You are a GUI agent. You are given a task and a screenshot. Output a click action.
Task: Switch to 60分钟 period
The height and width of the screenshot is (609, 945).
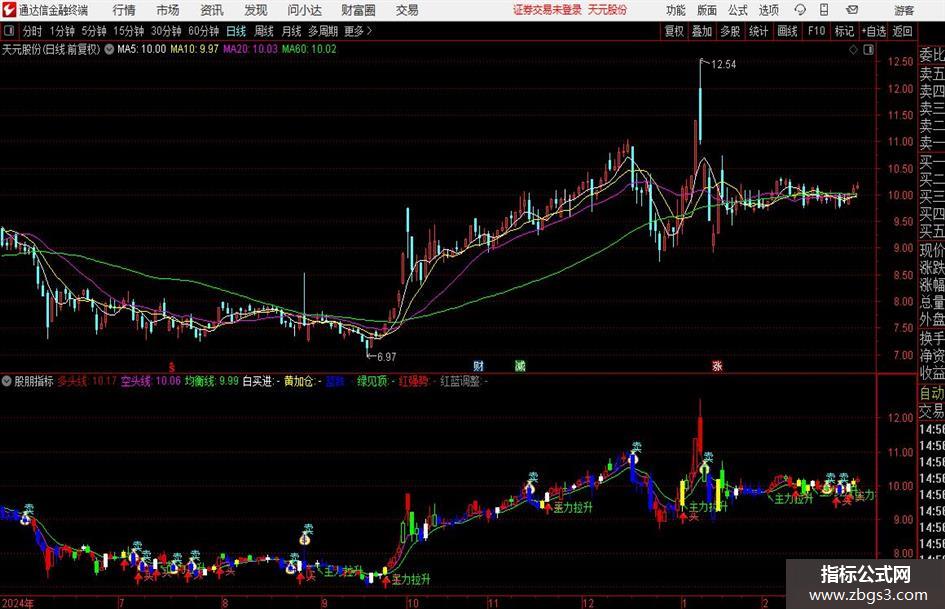click(x=204, y=31)
